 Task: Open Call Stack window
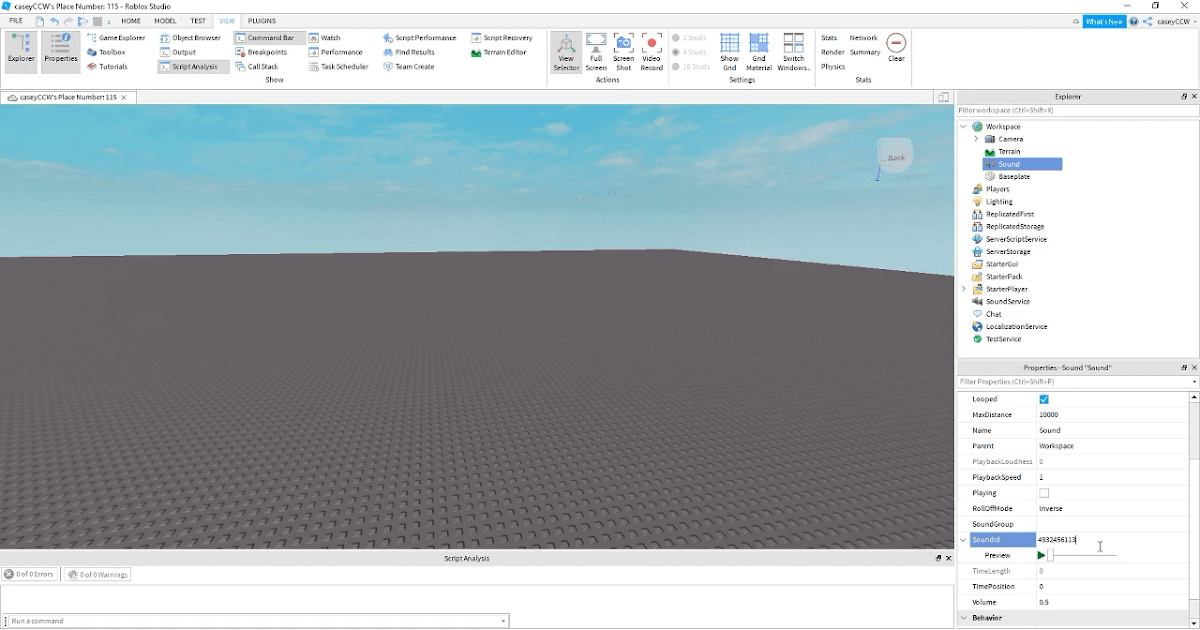pos(257,67)
